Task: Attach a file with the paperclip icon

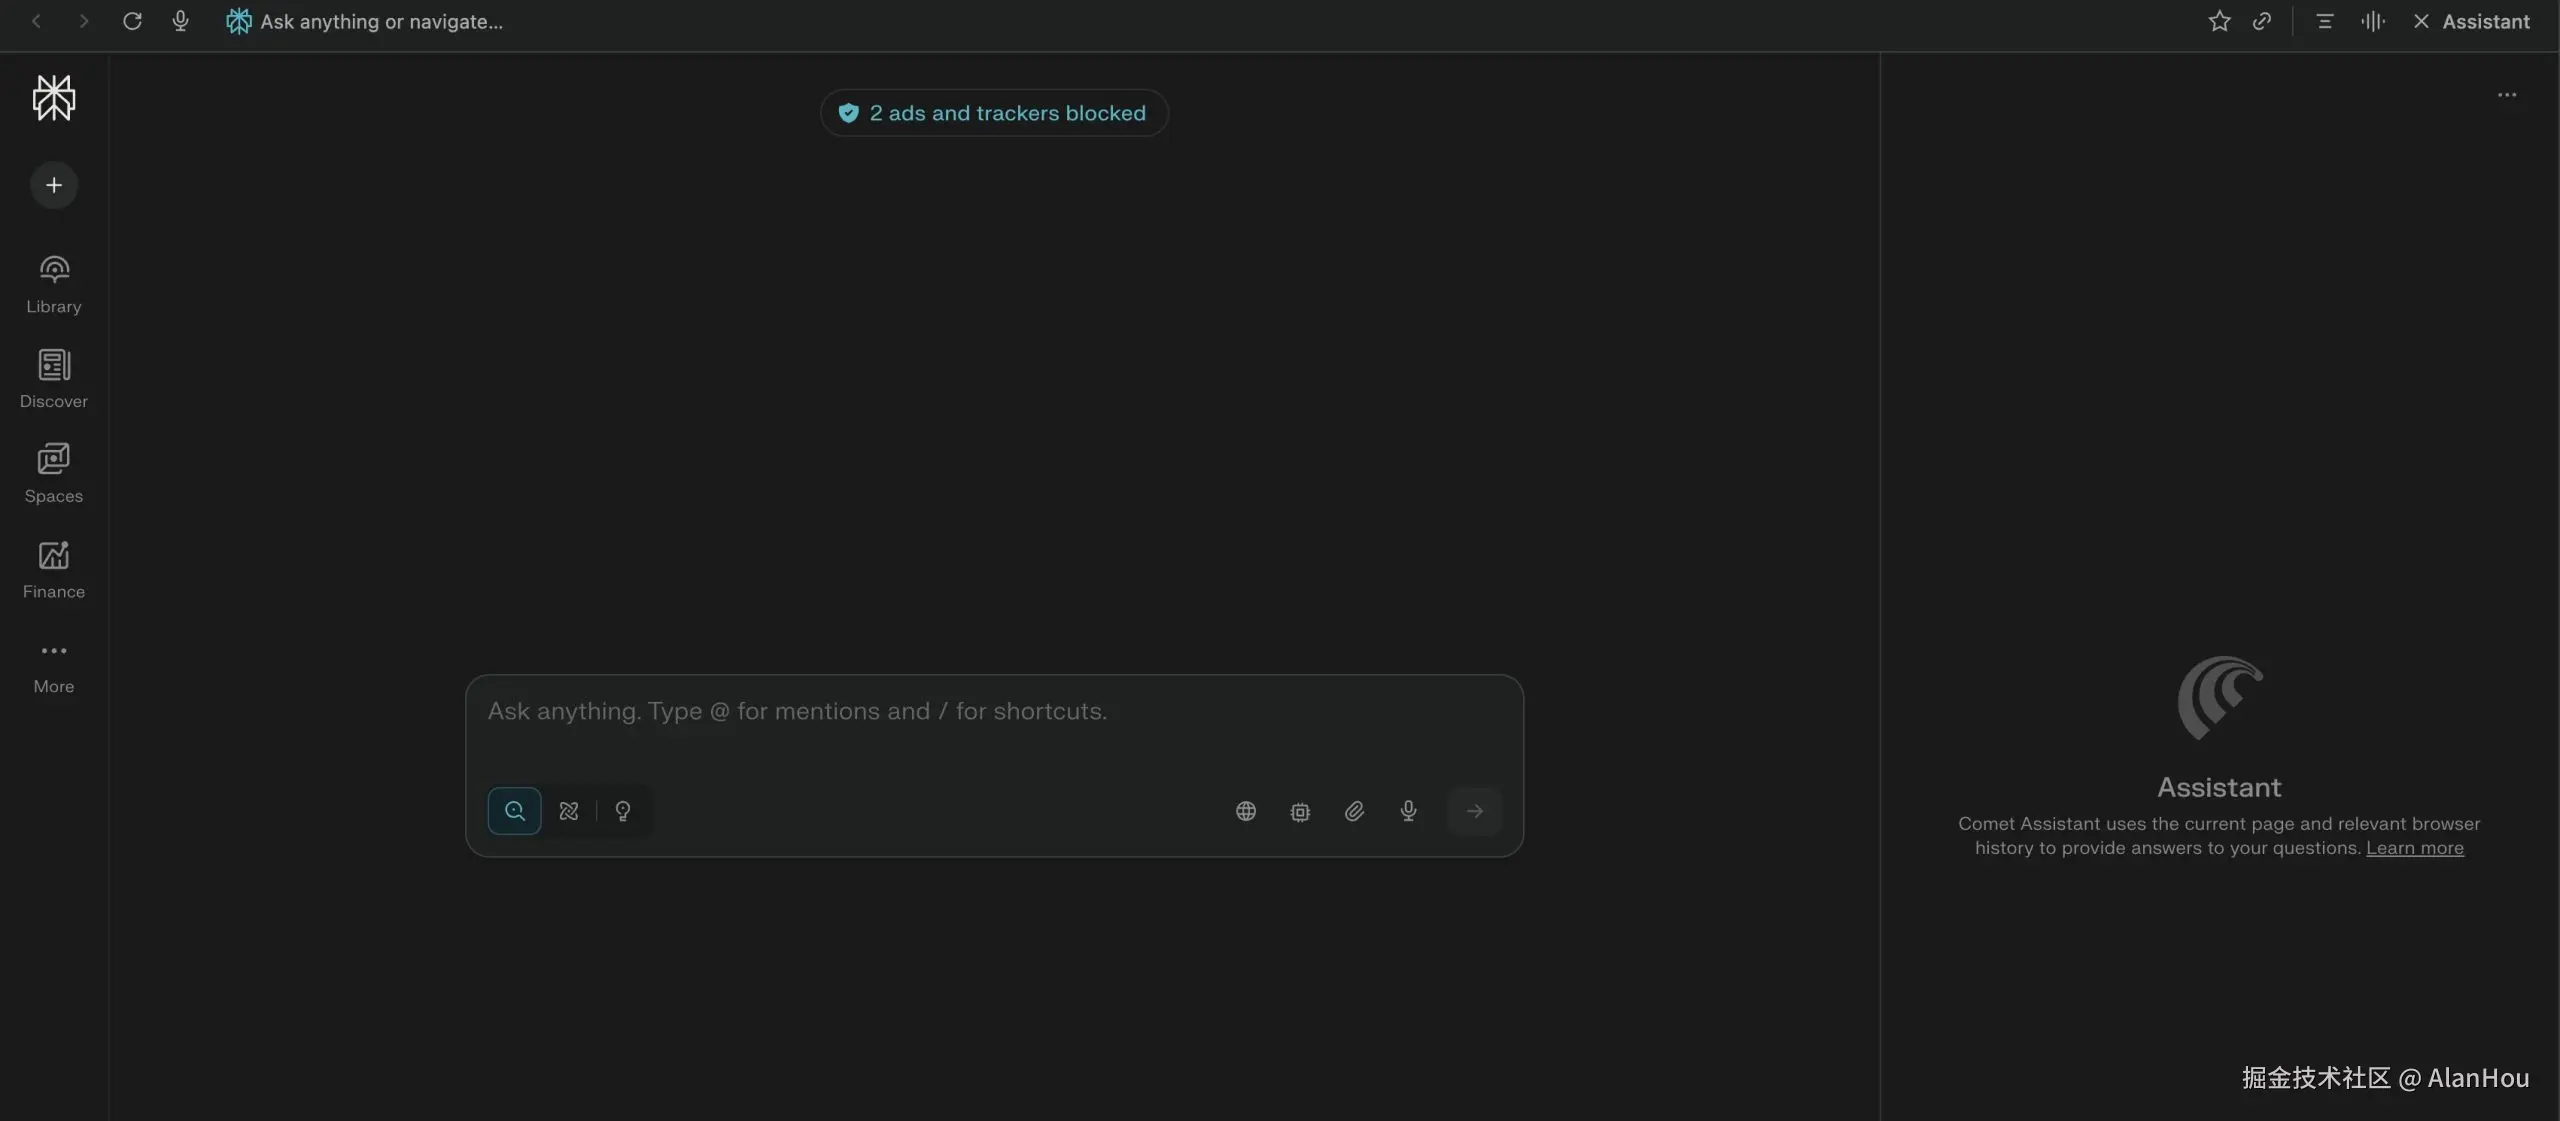Action: coord(1354,811)
